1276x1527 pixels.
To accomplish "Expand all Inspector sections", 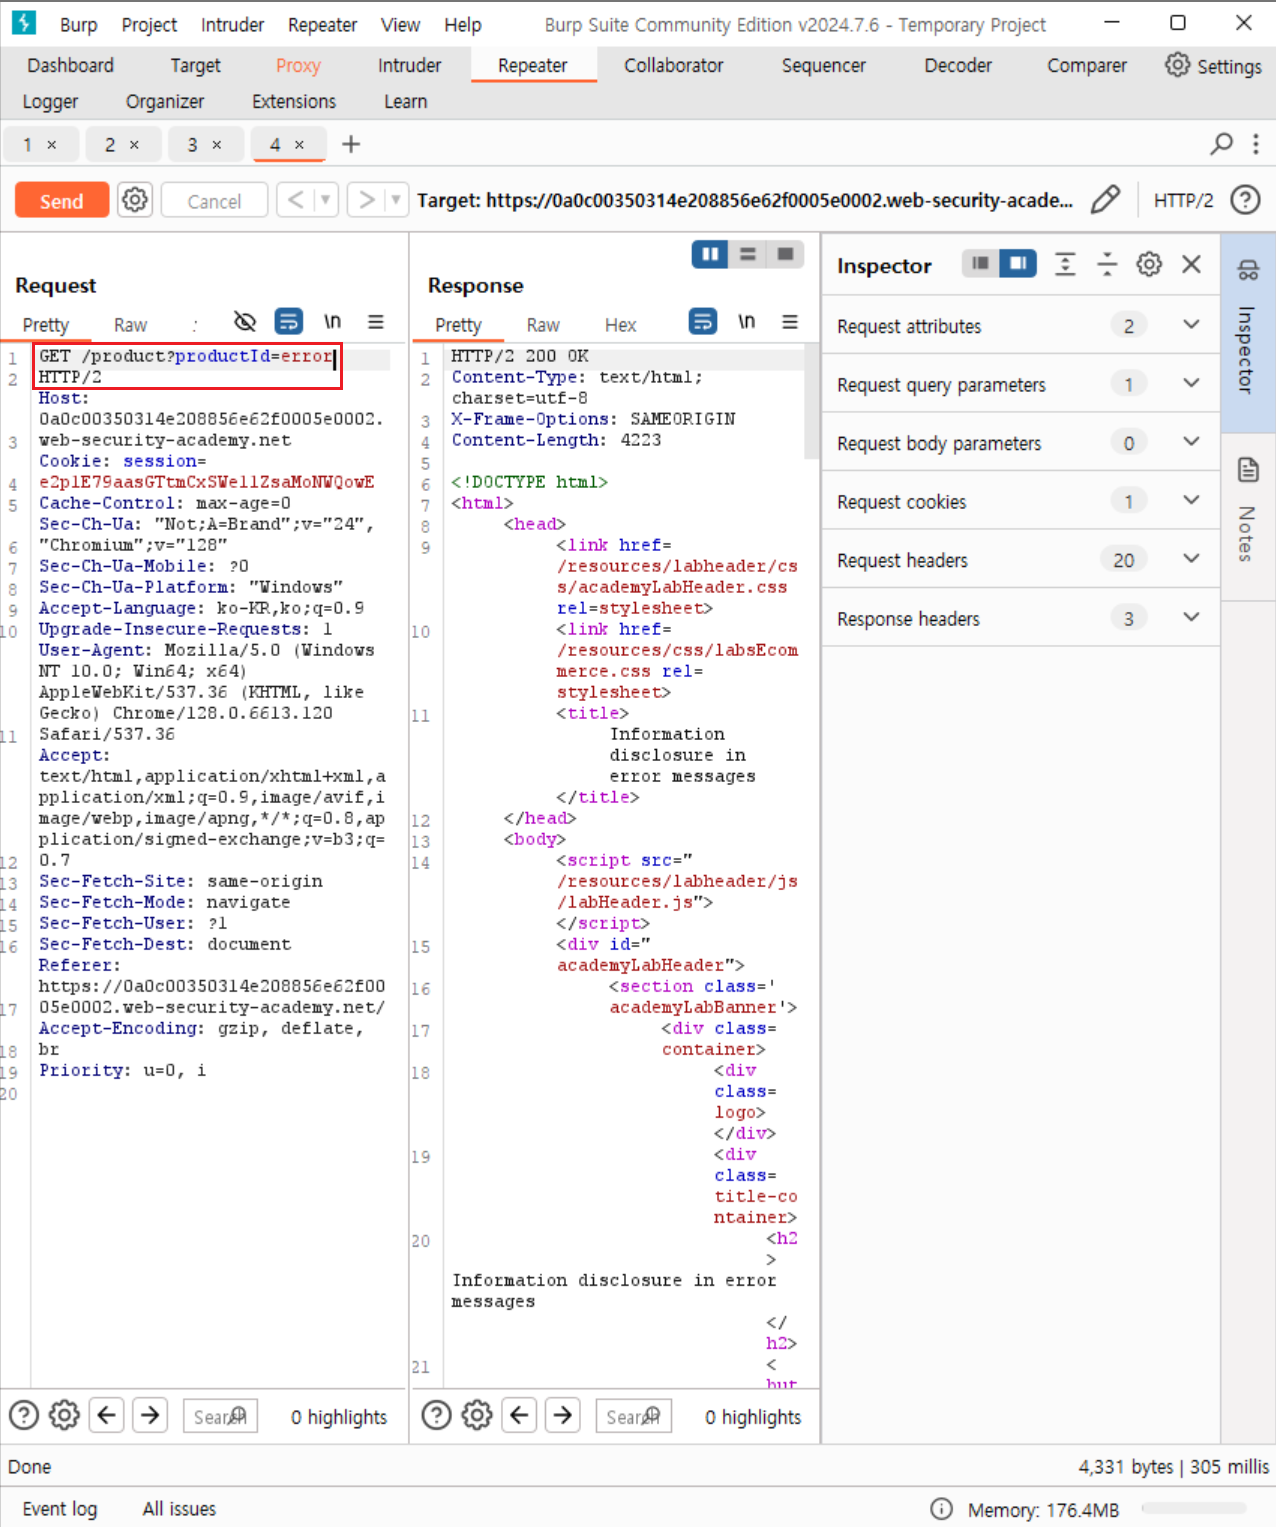I will tap(1065, 264).
